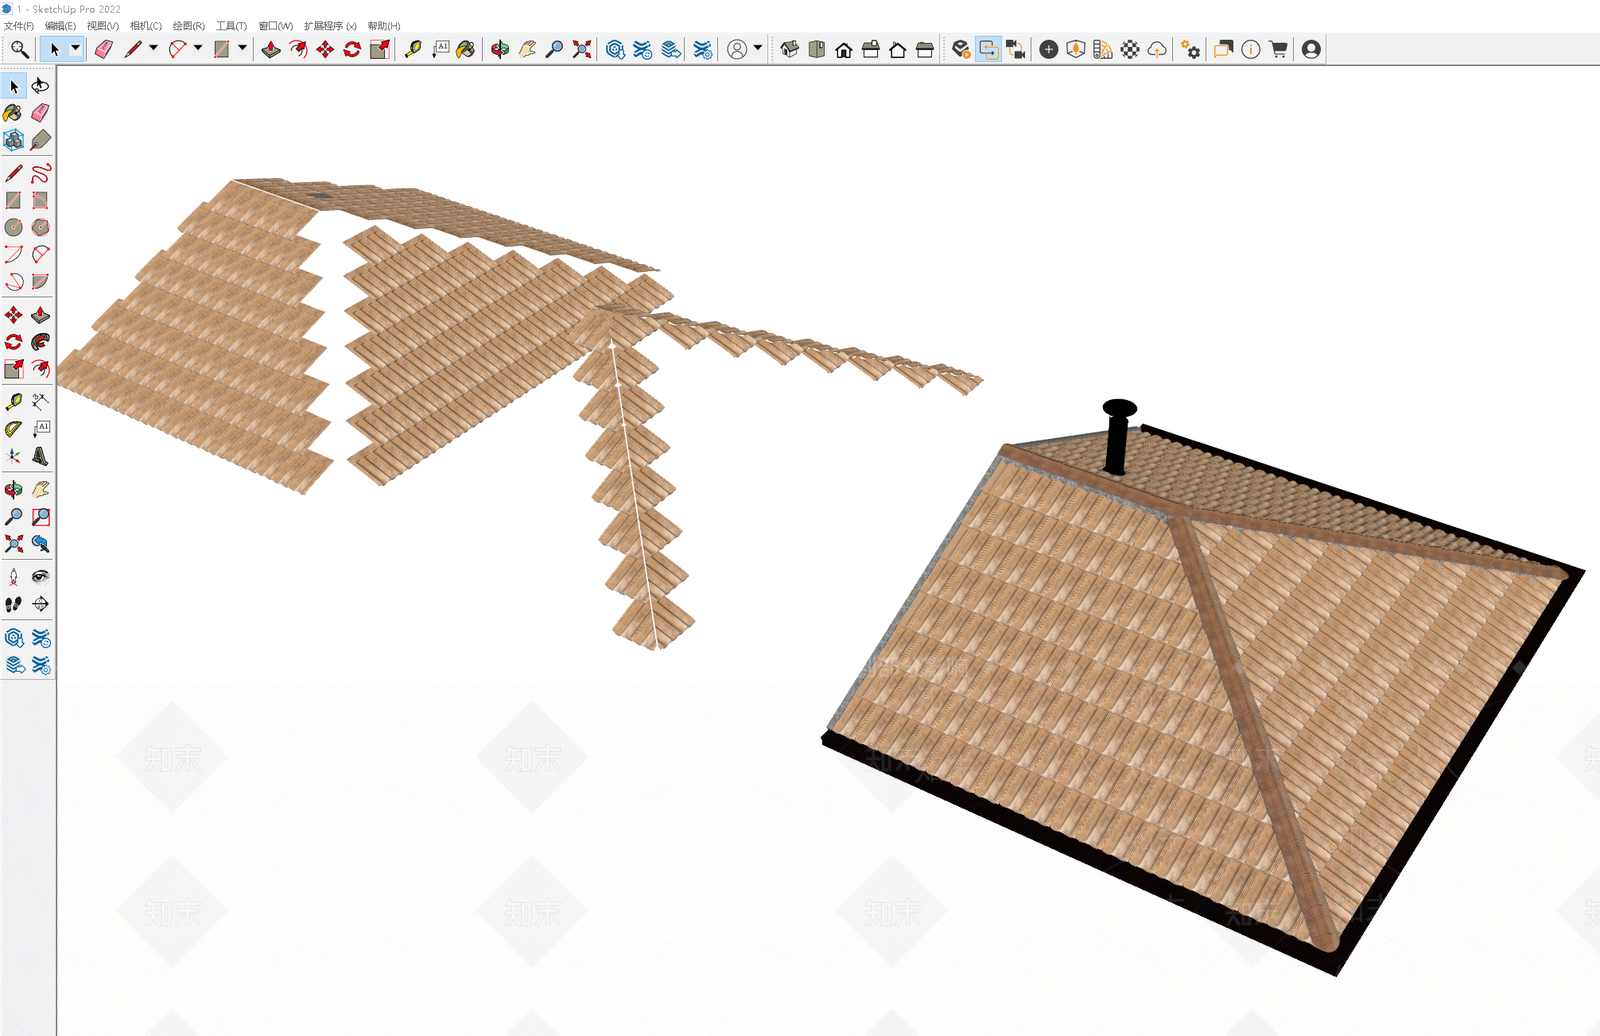Expand the Arc tool dropdown arrow

coord(198,48)
